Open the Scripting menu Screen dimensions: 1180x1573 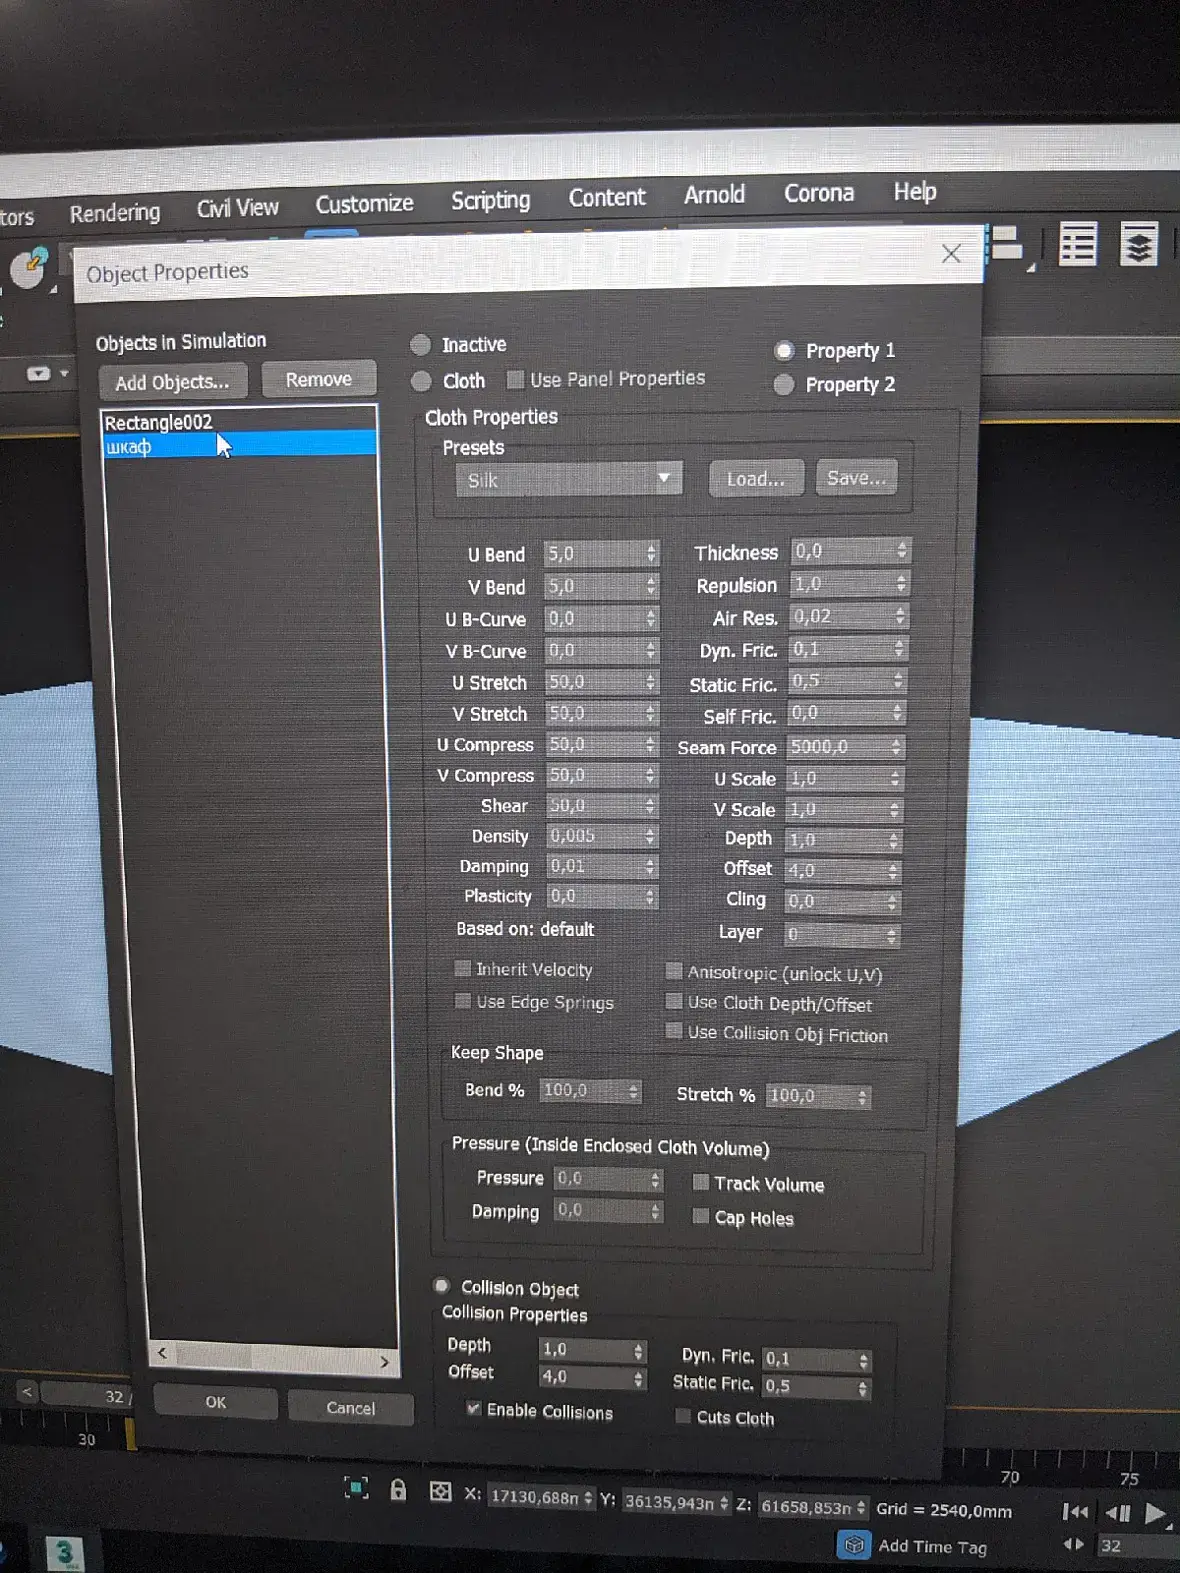(x=490, y=200)
